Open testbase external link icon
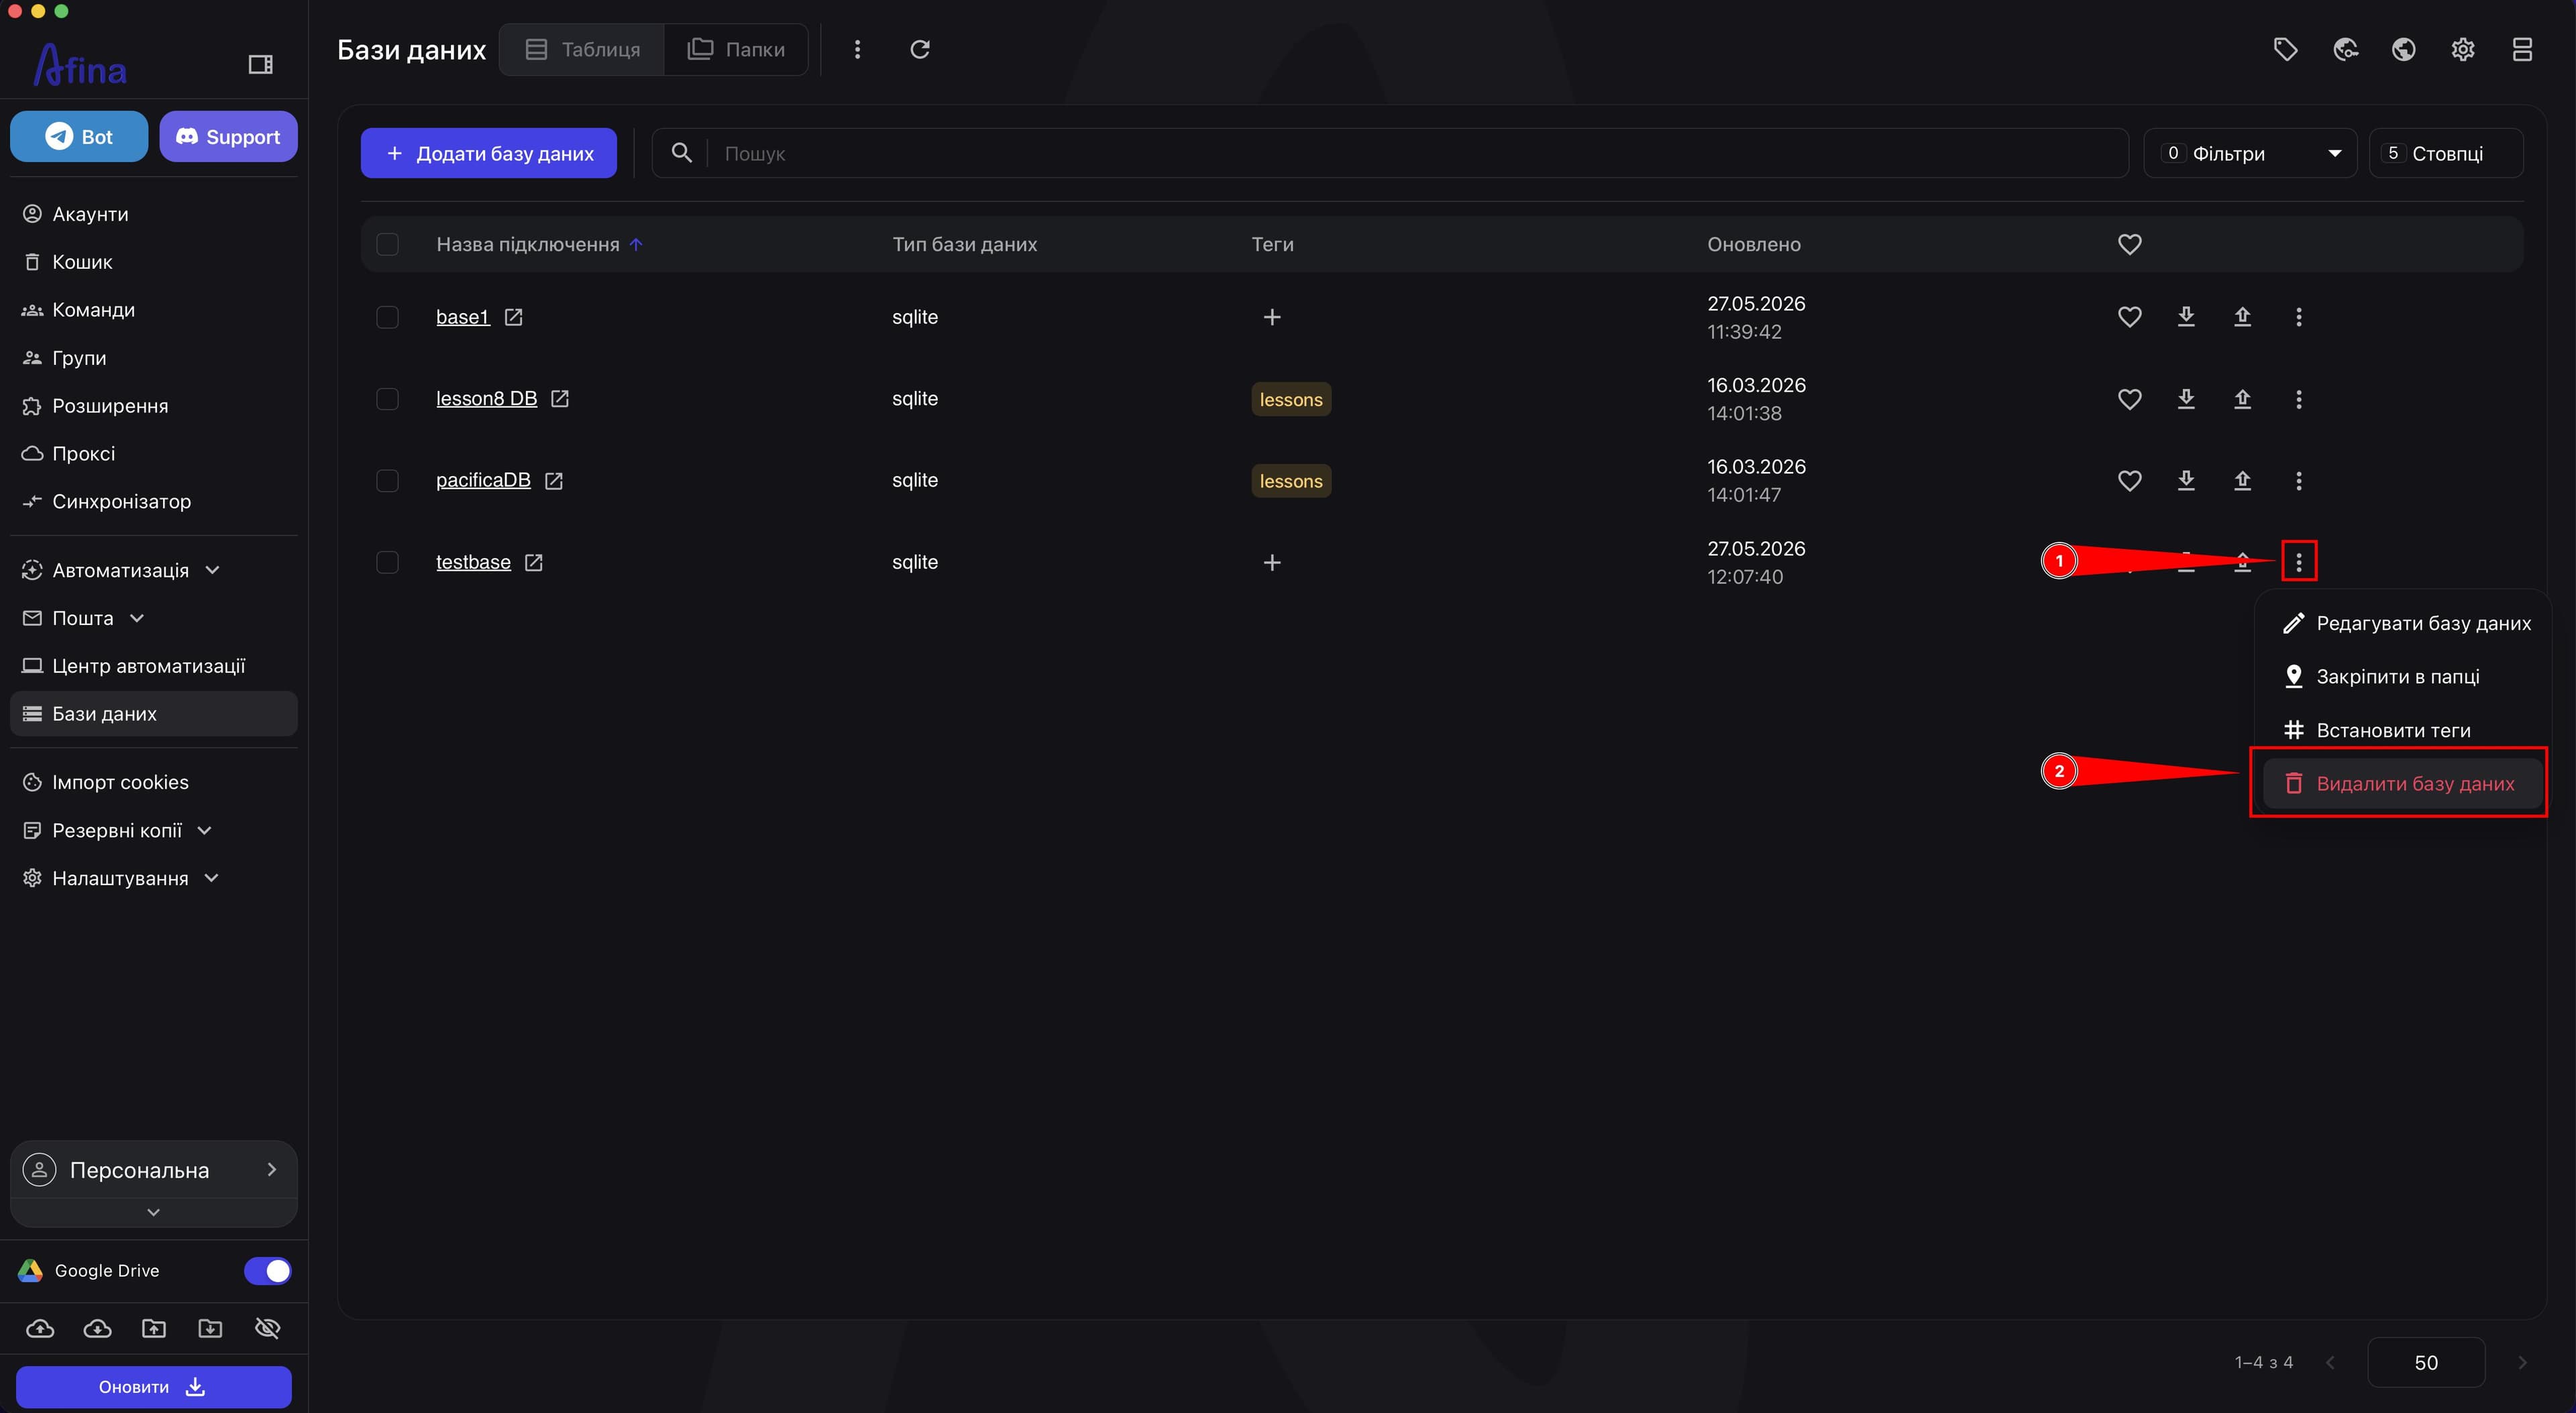Image resolution: width=2576 pixels, height=1413 pixels. pos(533,563)
